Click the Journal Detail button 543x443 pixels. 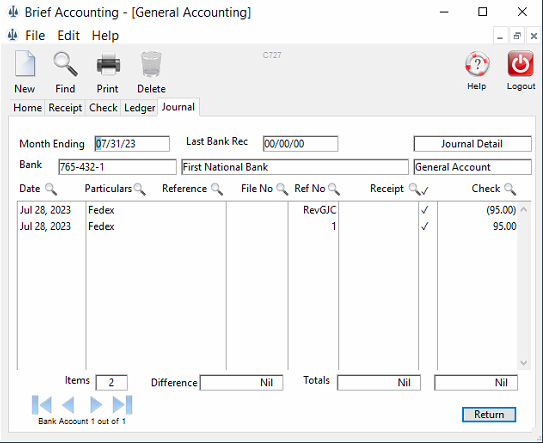[x=472, y=144]
